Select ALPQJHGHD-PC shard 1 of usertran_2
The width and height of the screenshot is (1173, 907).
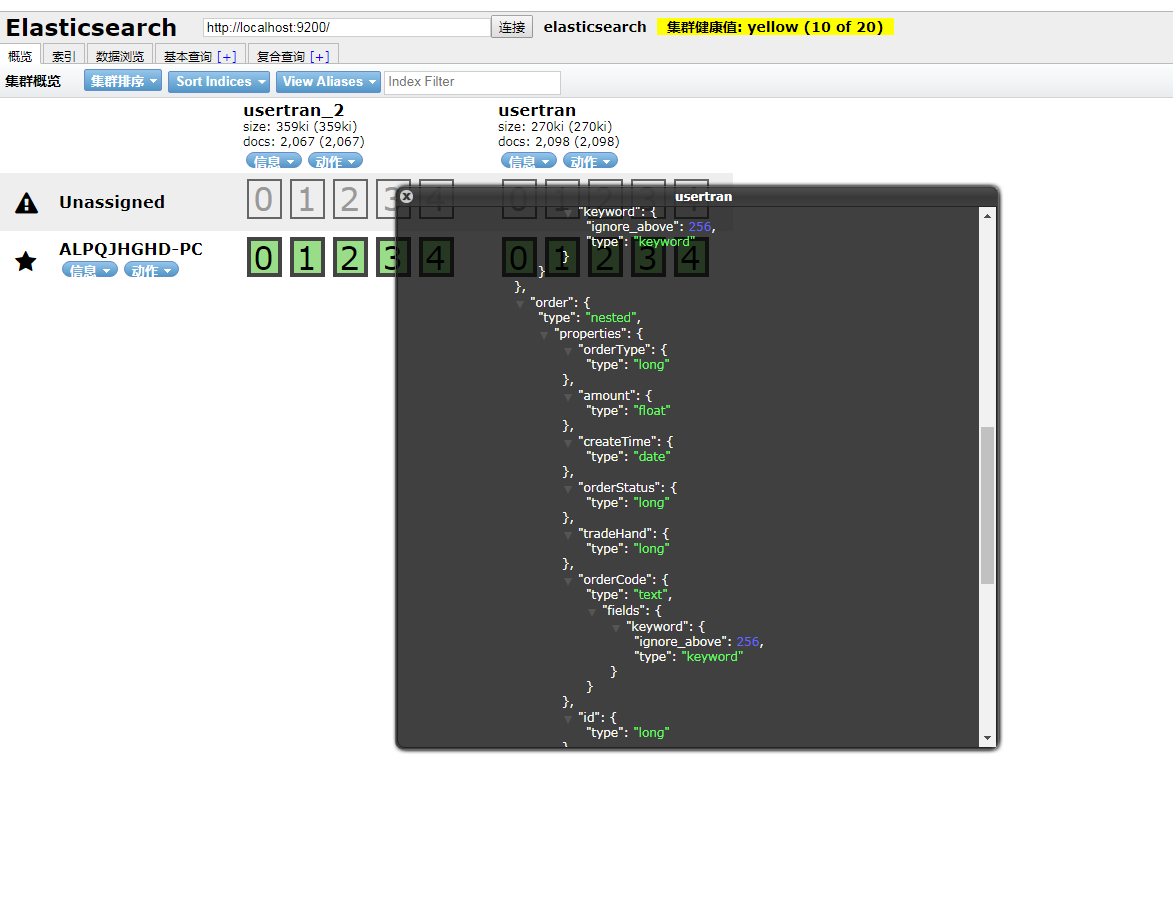coord(307,257)
